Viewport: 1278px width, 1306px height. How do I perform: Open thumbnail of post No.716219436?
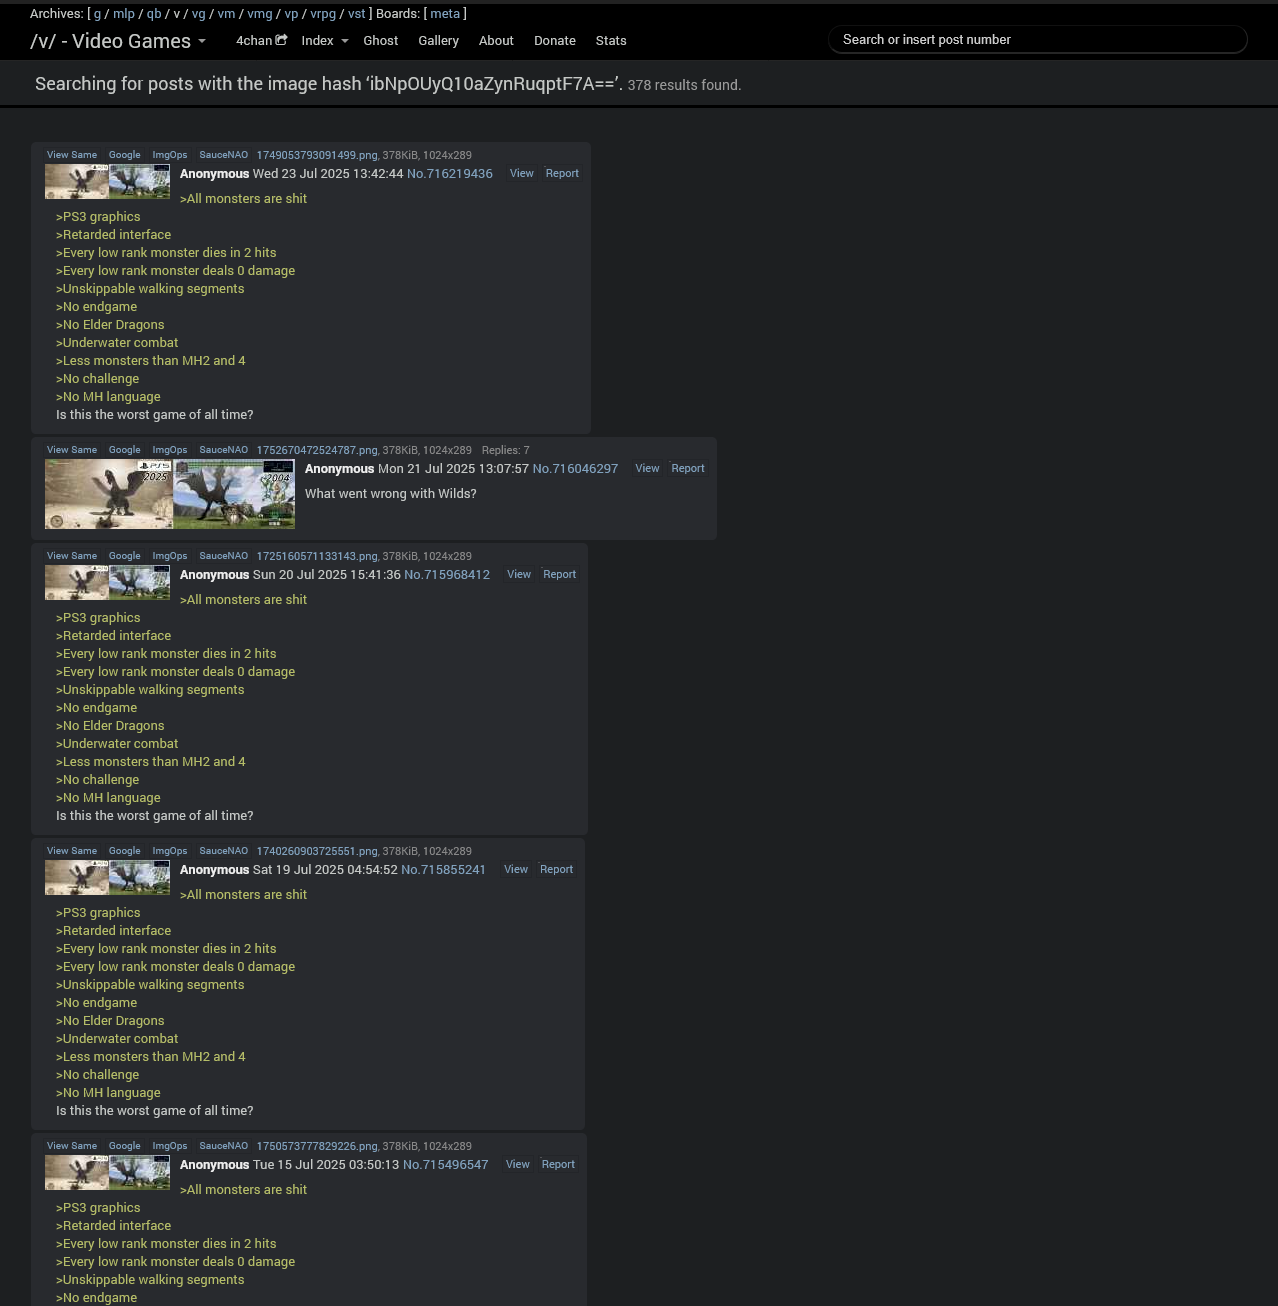click(107, 182)
